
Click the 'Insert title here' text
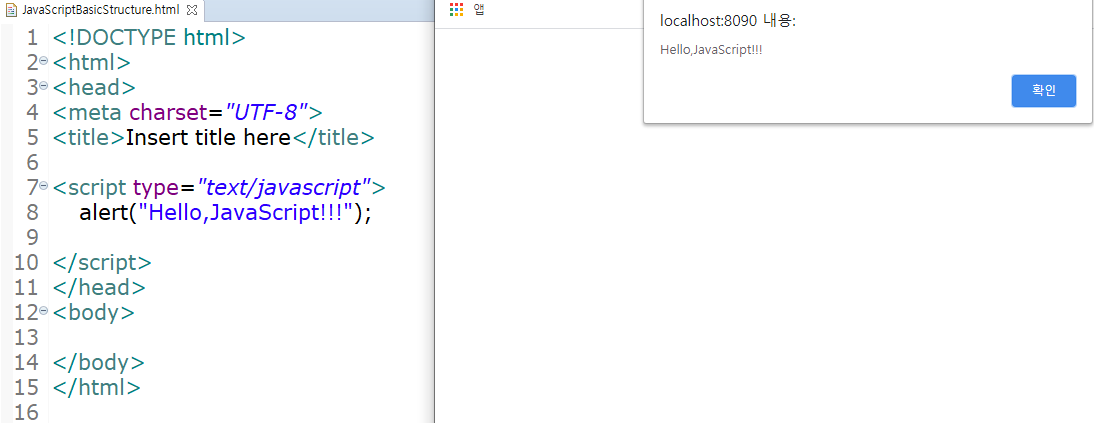(208, 138)
